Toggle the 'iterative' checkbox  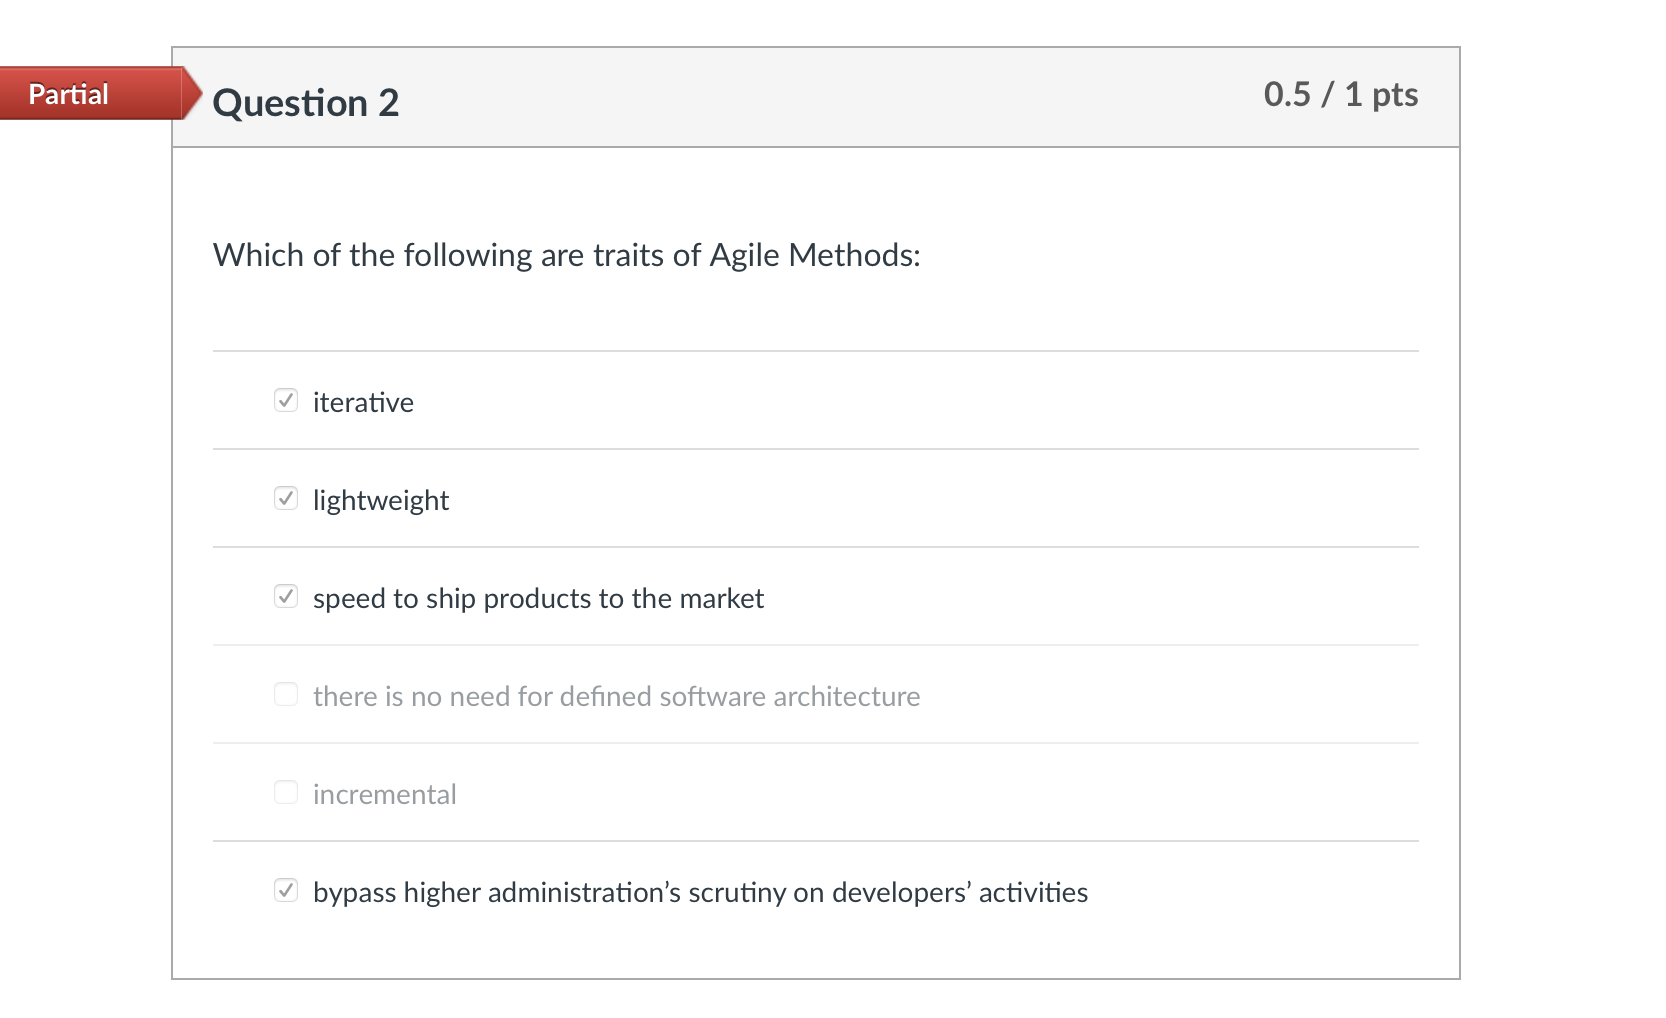(286, 401)
